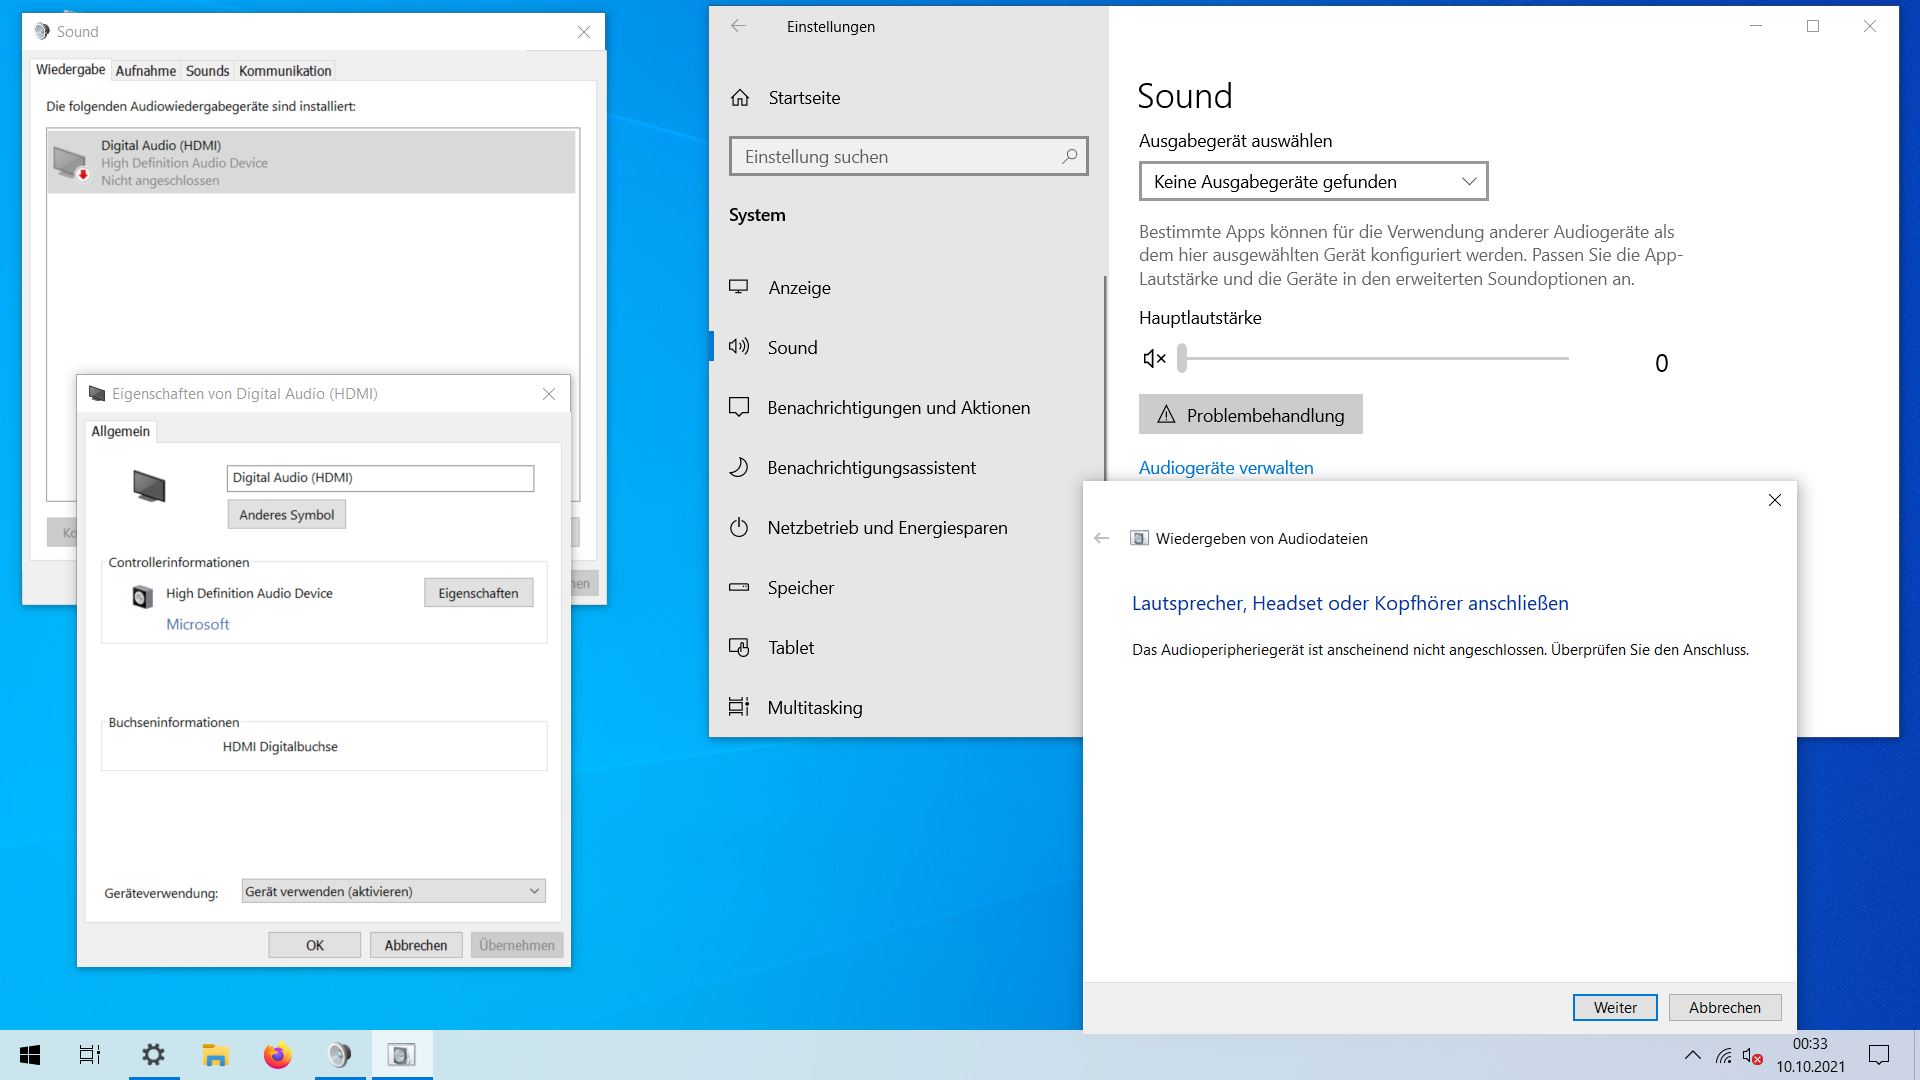Click the Multitasking sidebar icon

pos(739,708)
